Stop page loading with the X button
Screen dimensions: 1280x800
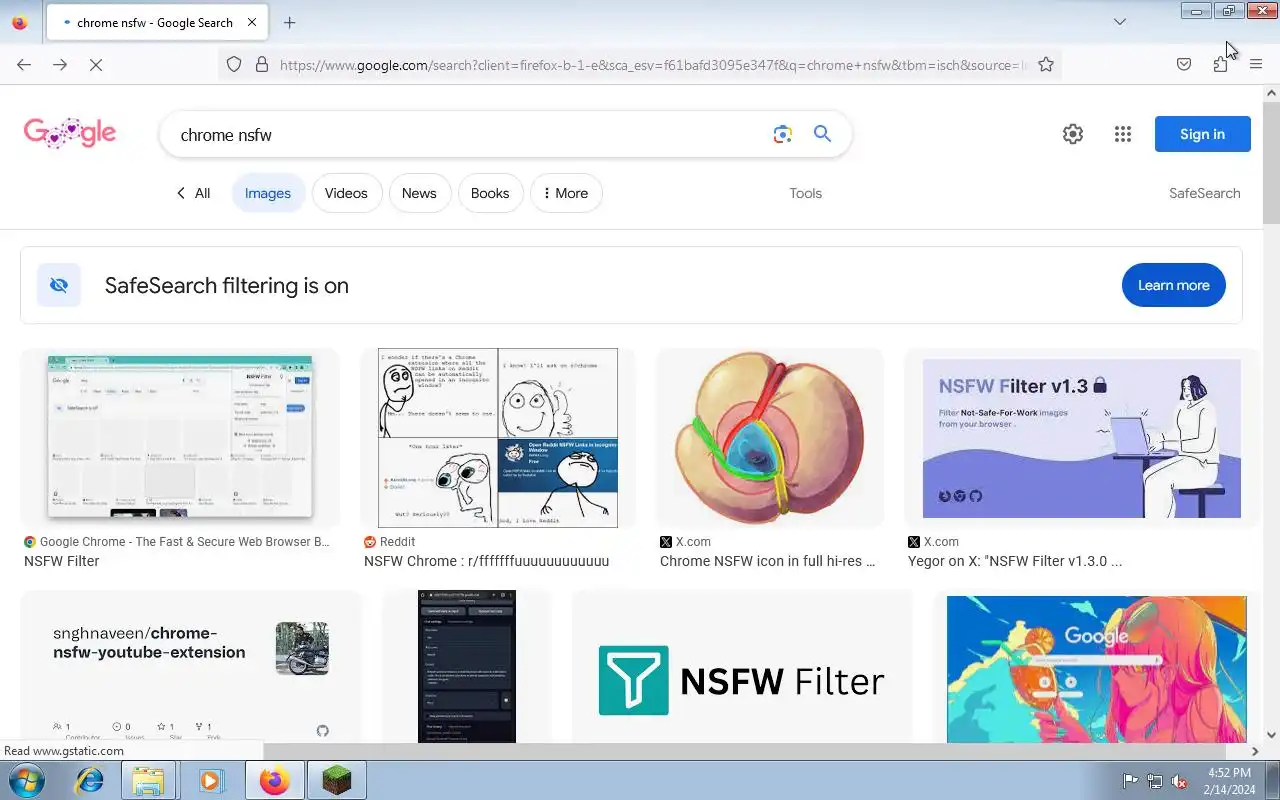coord(96,64)
